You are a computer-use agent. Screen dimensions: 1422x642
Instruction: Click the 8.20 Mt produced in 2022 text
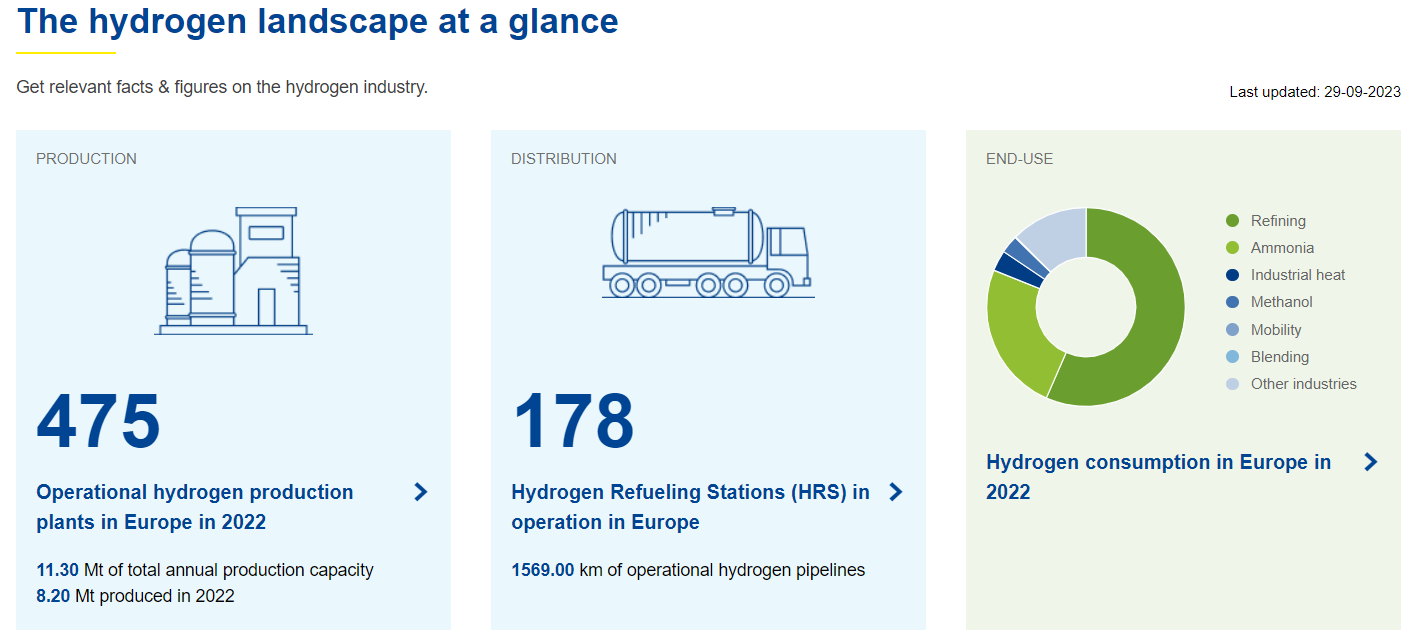135,596
